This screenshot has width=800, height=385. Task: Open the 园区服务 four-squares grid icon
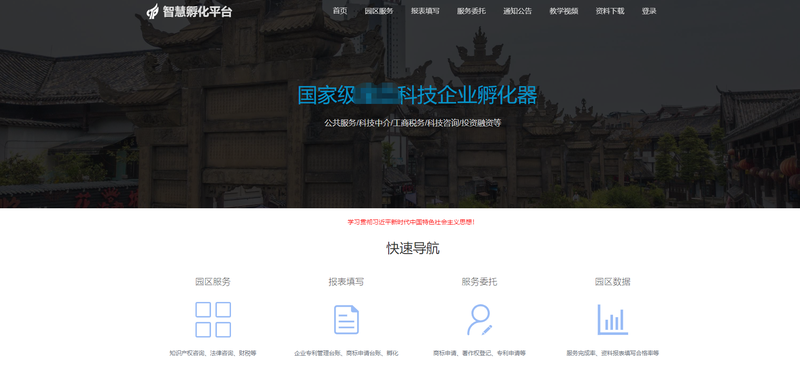(x=213, y=320)
